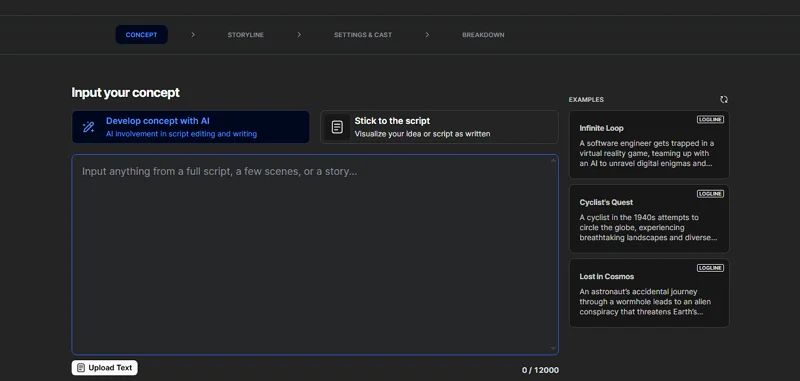Click the chevron arrow after Settings & Cast
Viewport: 800px width, 381px height.
(x=427, y=35)
